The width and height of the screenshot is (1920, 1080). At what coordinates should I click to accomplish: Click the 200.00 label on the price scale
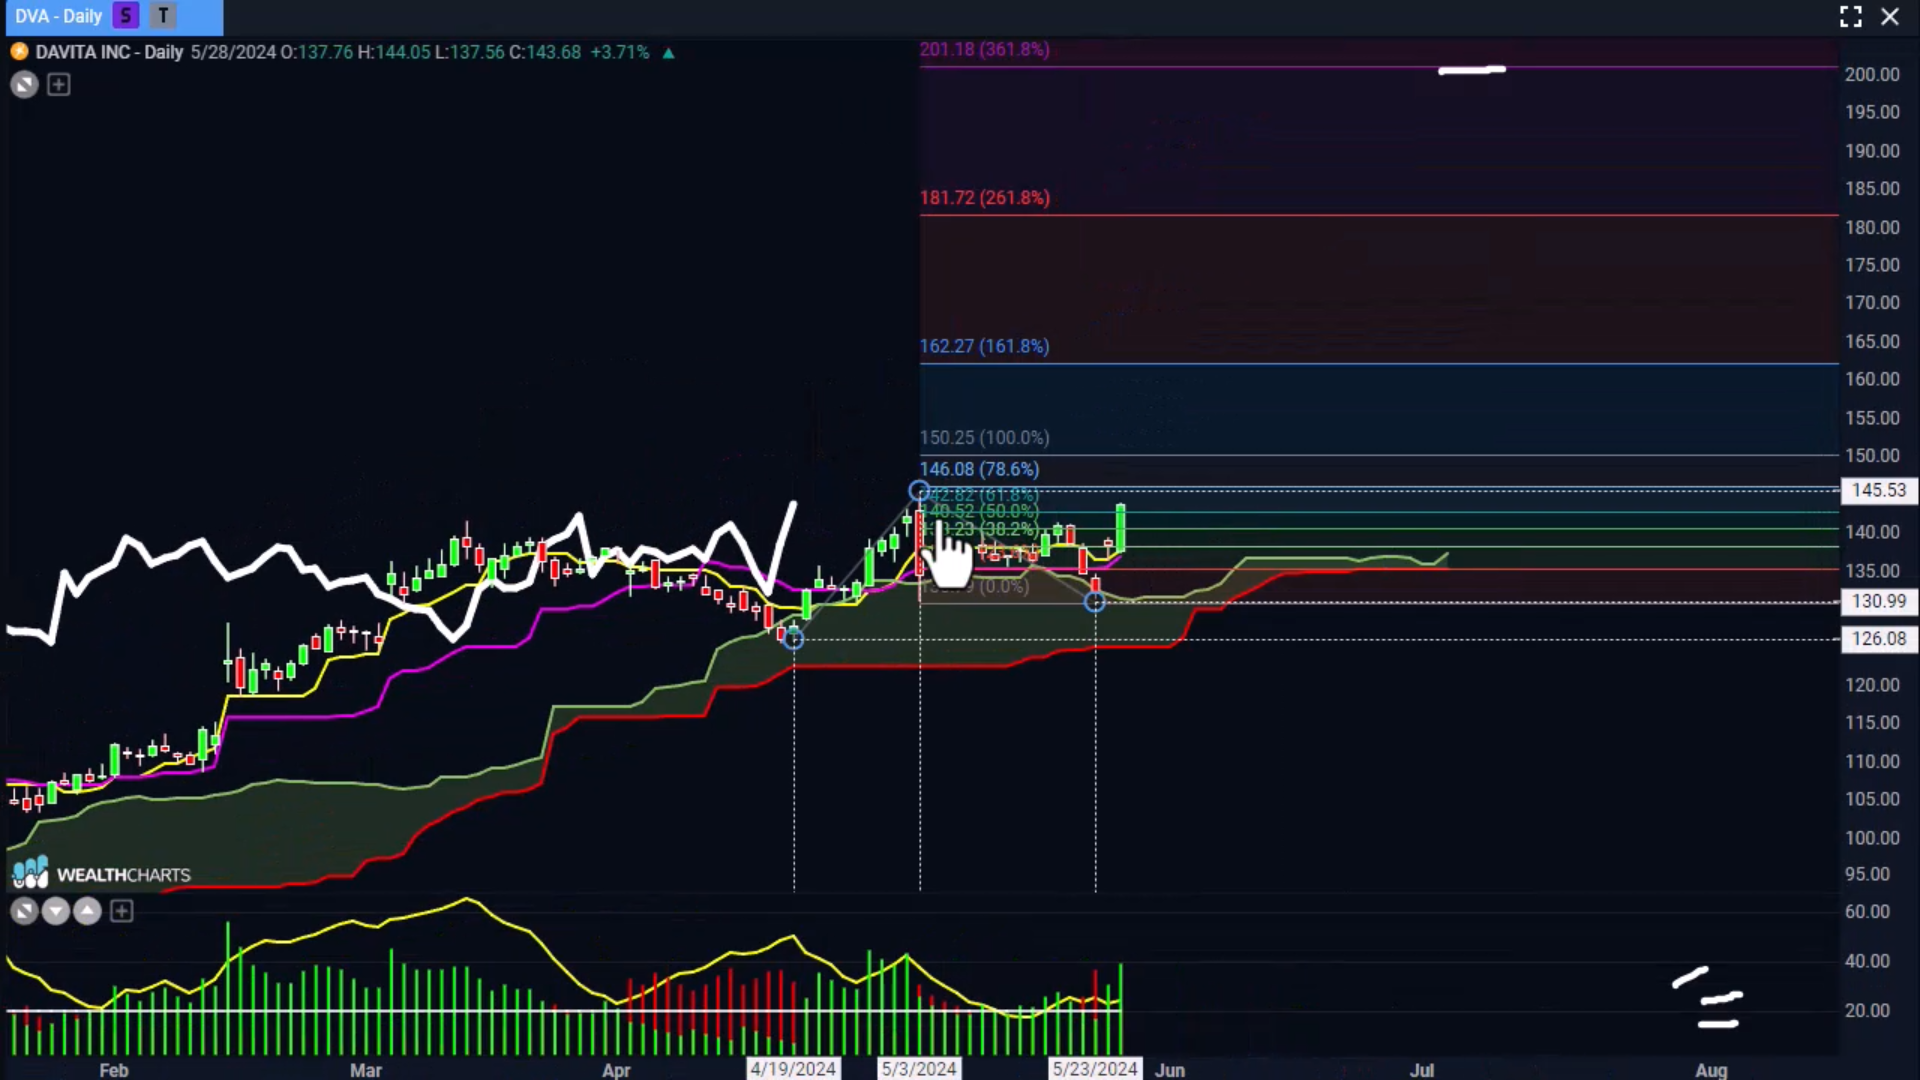pos(1872,74)
